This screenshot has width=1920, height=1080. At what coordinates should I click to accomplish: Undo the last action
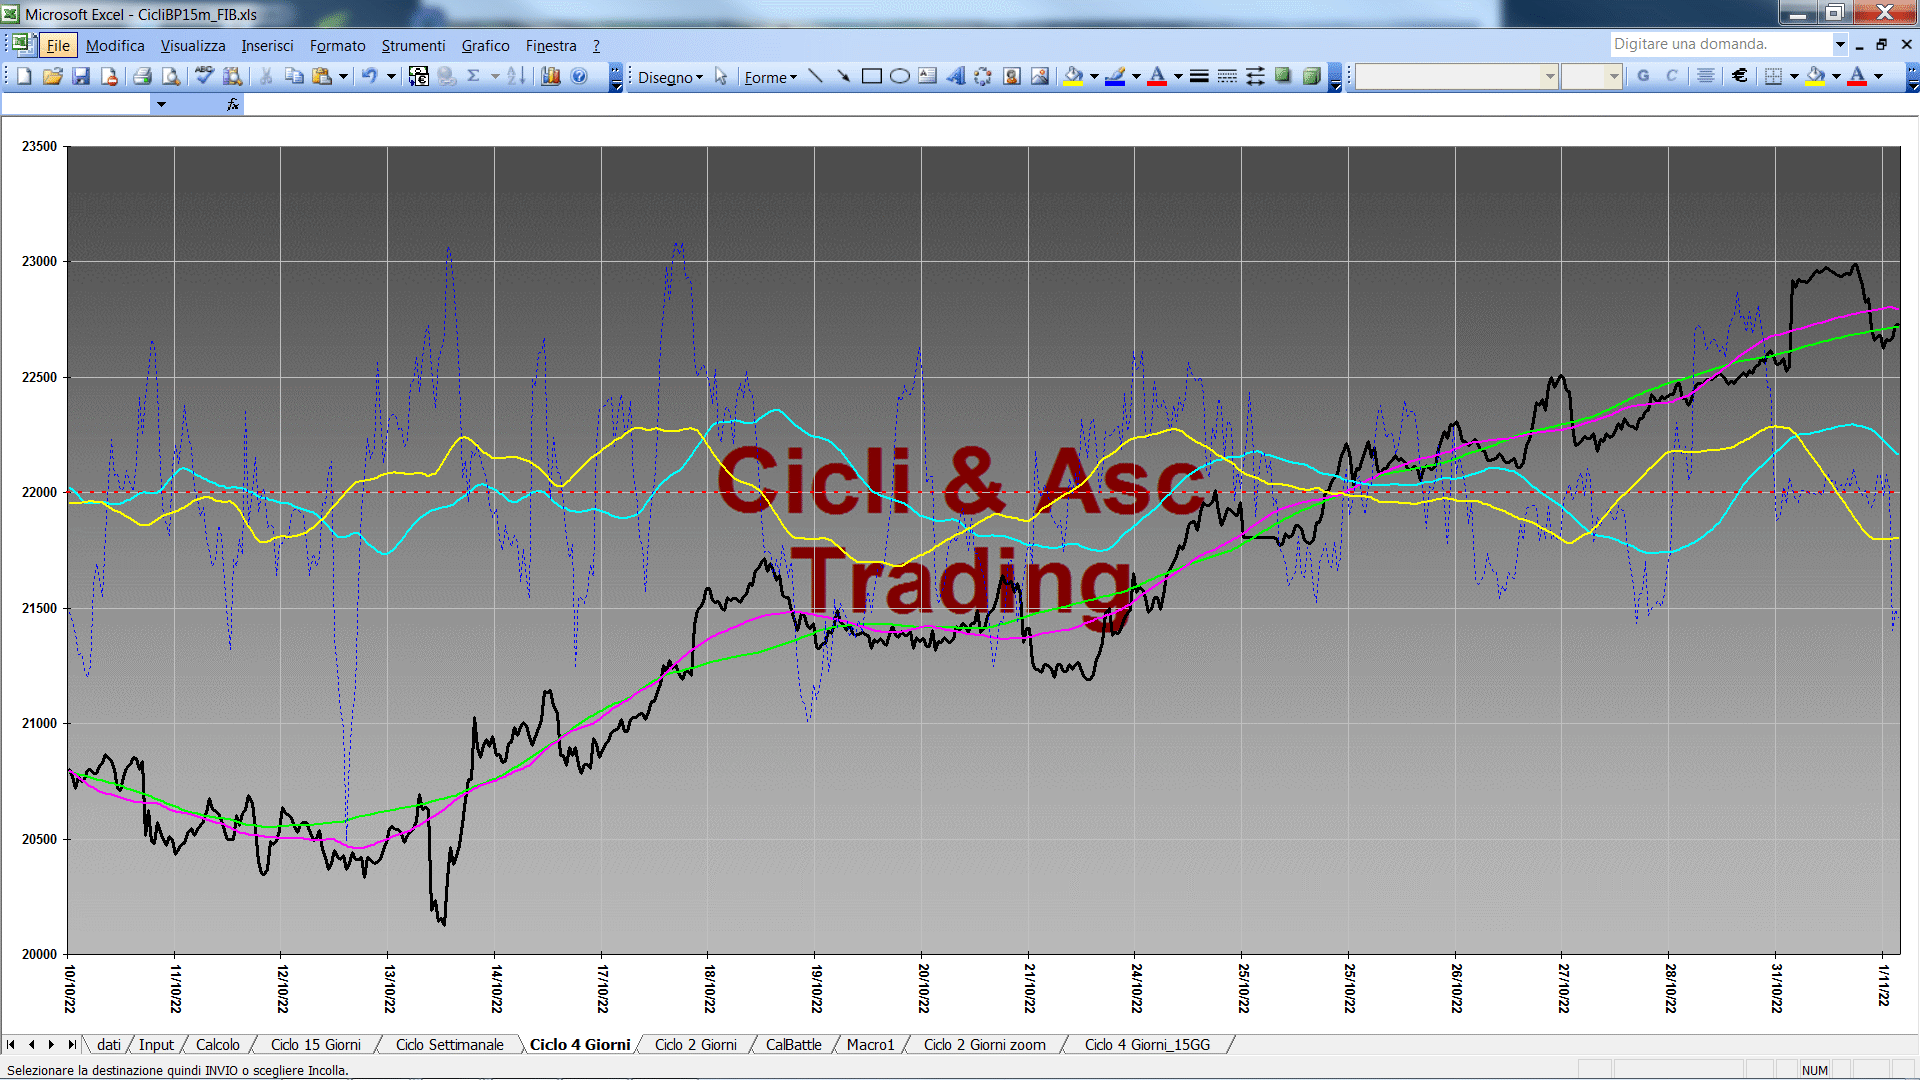pyautogui.click(x=370, y=76)
